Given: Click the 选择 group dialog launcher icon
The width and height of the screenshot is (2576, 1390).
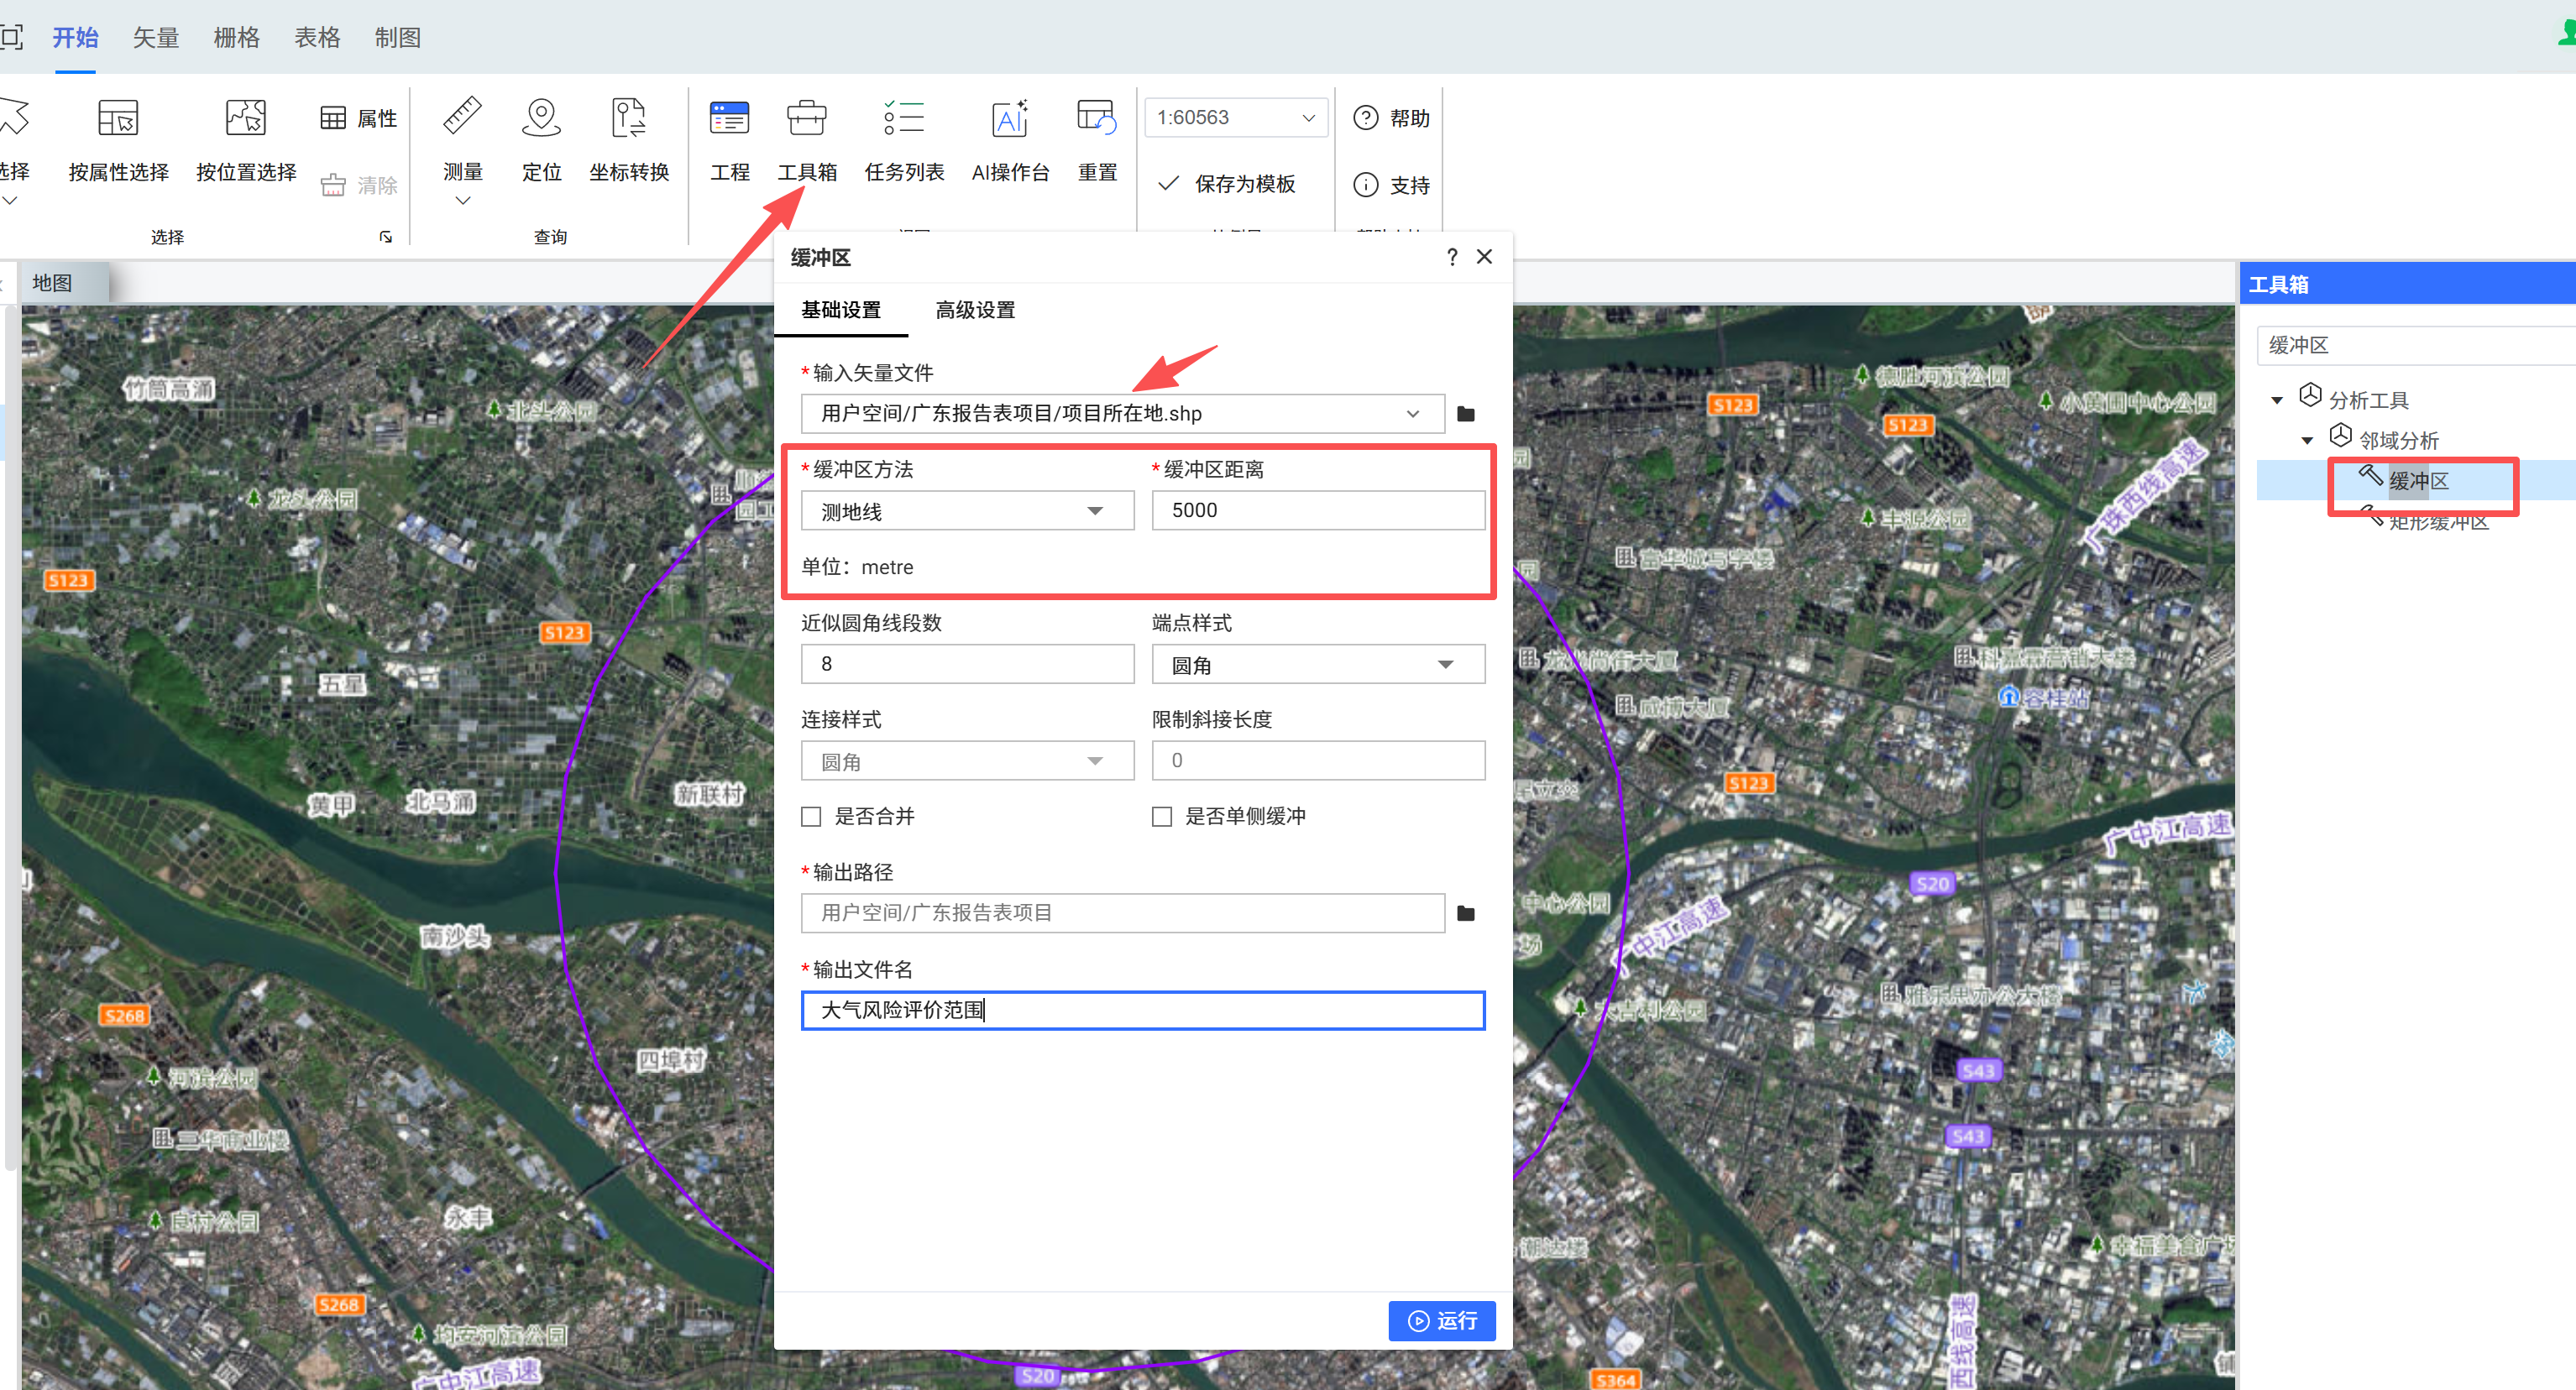Looking at the screenshot, I should (x=386, y=237).
